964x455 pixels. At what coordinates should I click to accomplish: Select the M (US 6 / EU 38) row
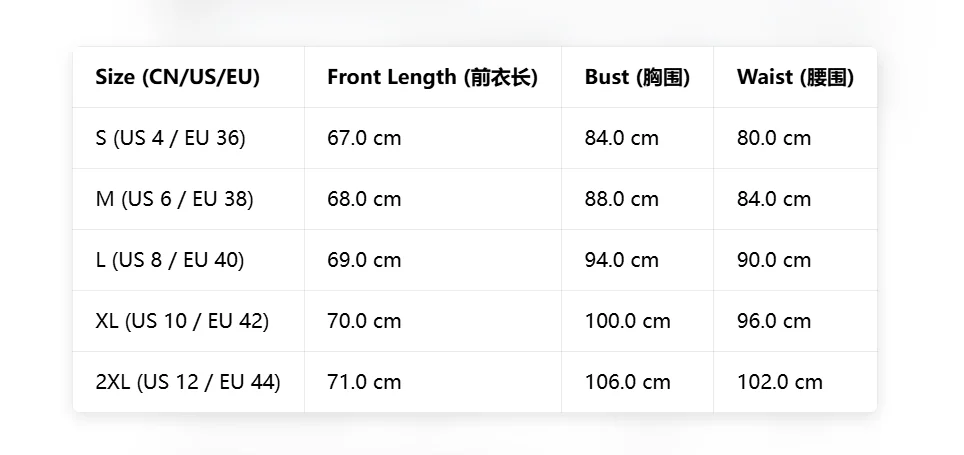coord(475,199)
